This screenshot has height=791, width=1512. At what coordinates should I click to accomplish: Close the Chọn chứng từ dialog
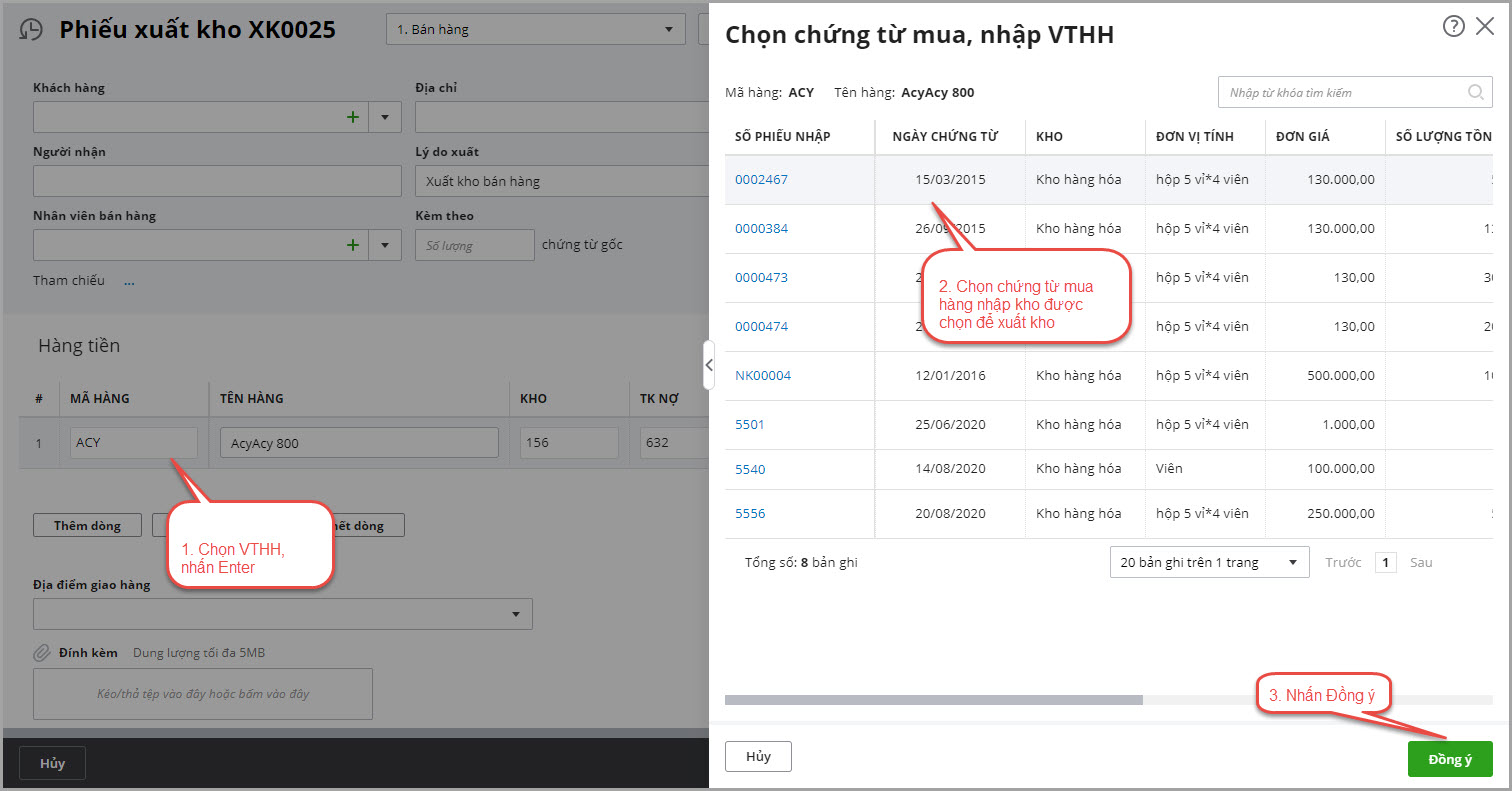point(1485,27)
